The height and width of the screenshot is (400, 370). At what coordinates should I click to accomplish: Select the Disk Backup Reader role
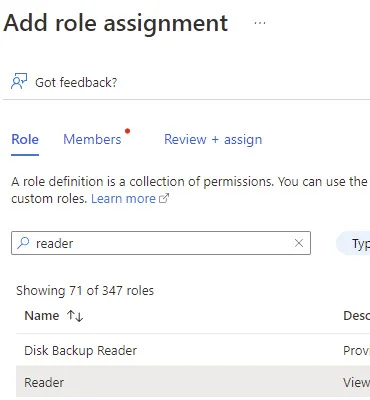coord(81,350)
